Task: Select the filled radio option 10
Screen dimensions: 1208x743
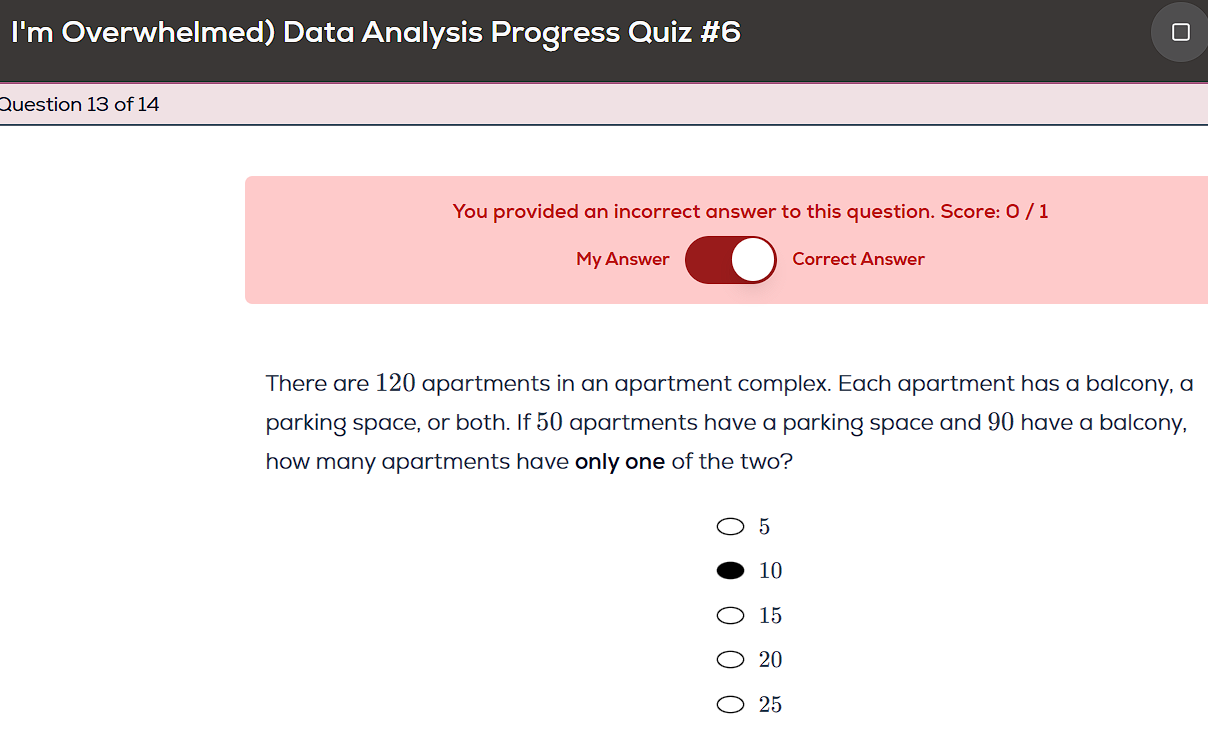Action: [731, 571]
